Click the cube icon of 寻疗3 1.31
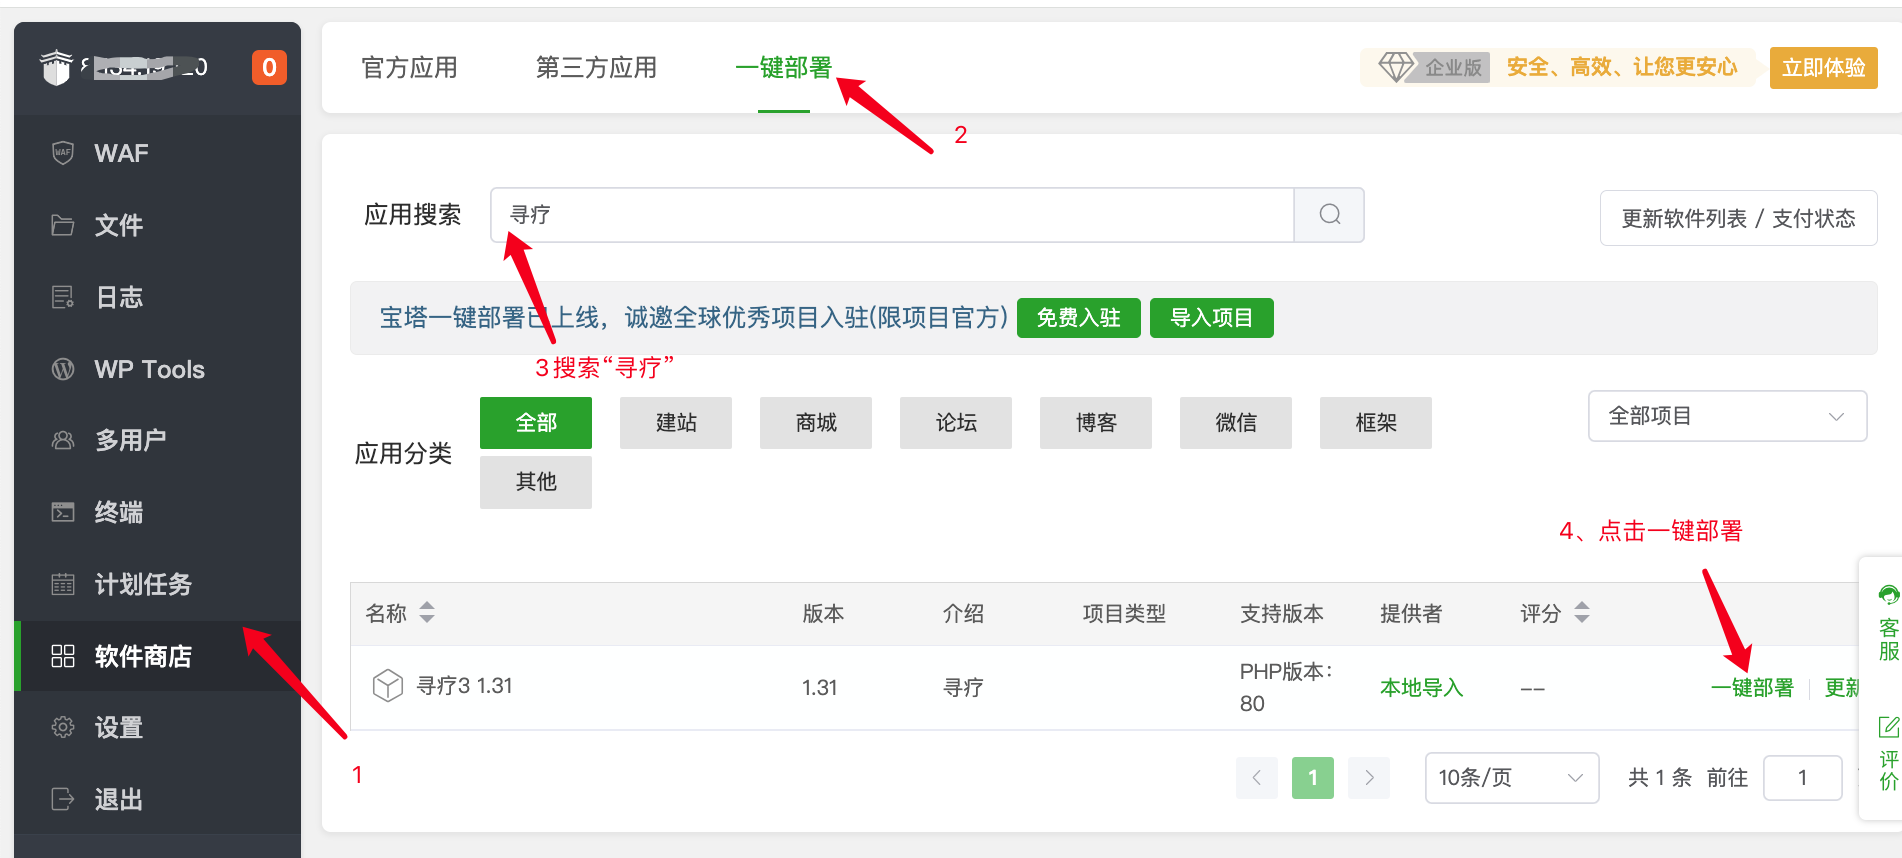The height and width of the screenshot is (858, 1902). click(387, 686)
